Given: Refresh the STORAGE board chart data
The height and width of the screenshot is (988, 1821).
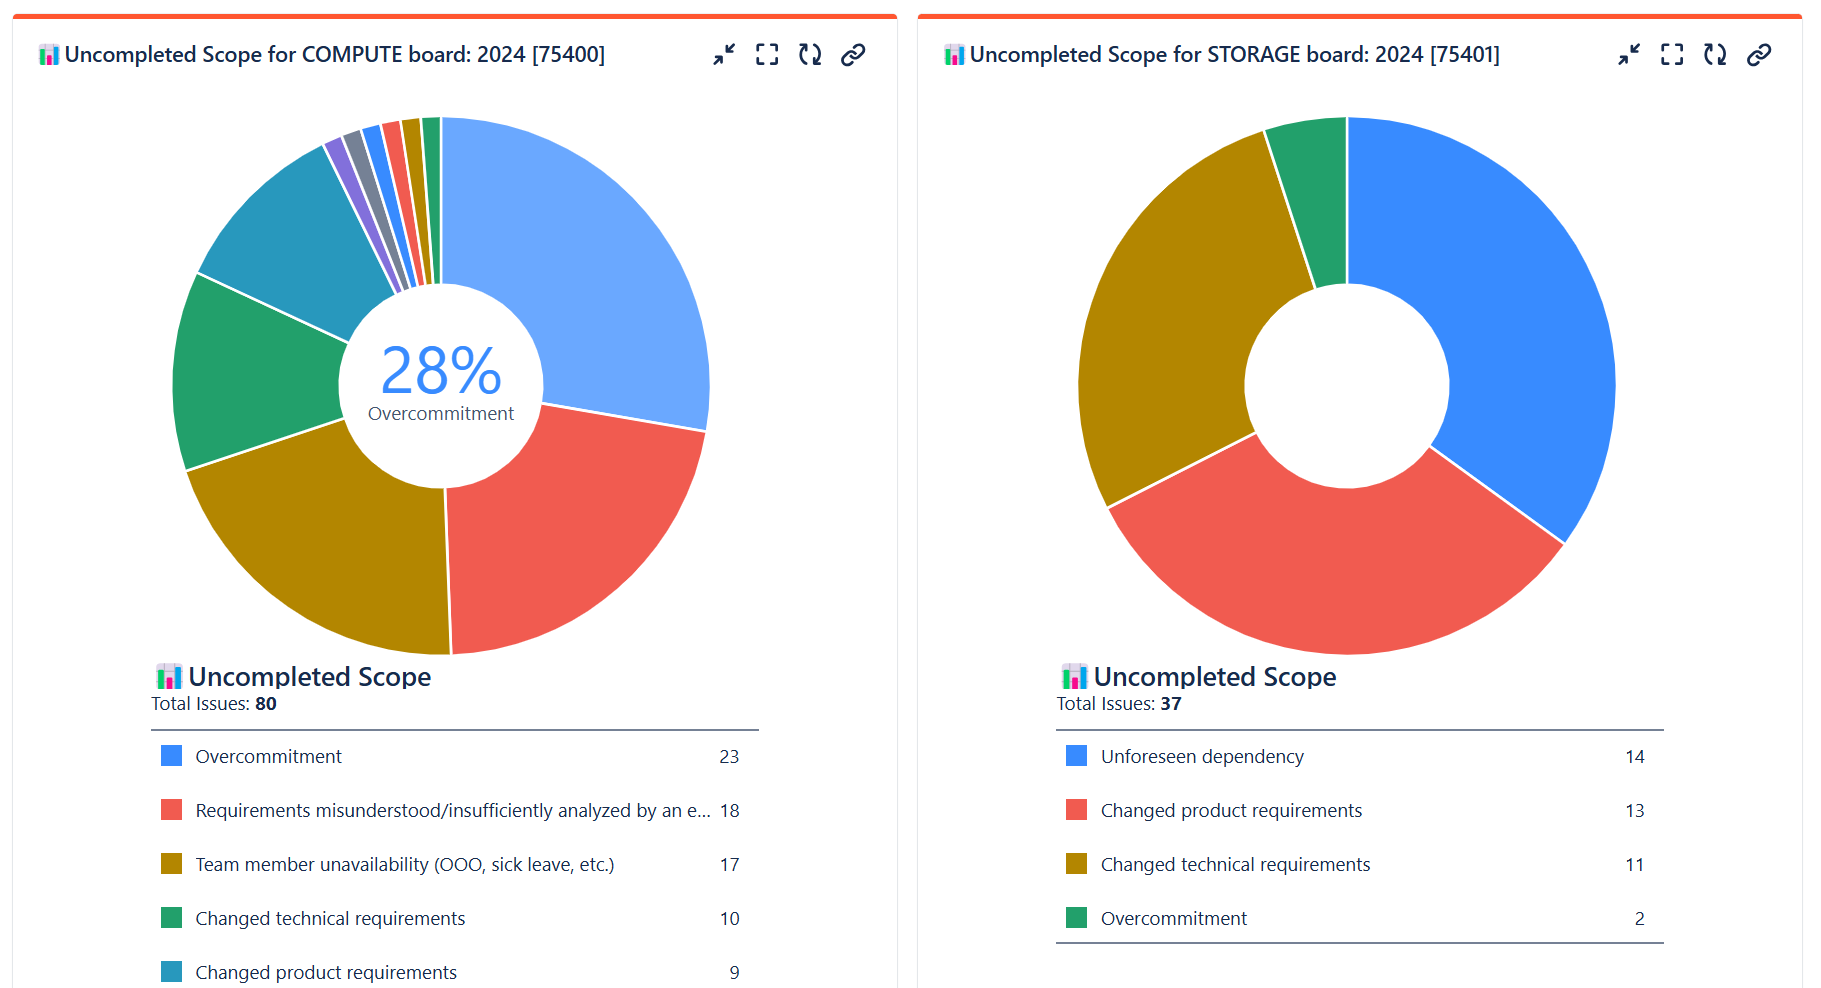Looking at the screenshot, I should tap(1714, 55).
